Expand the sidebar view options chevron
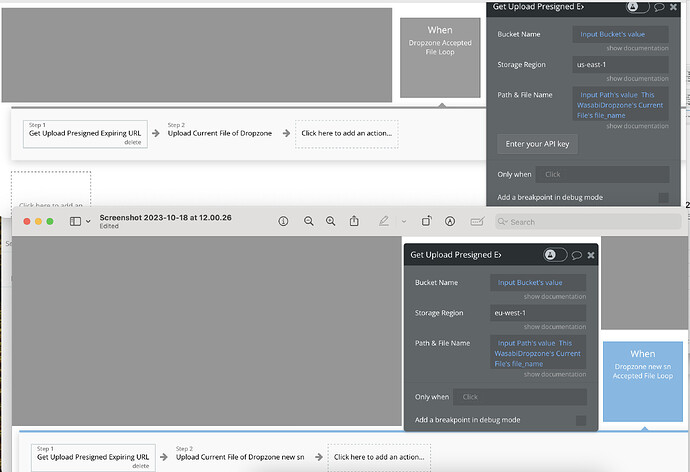690x472 pixels. [88, 221]
